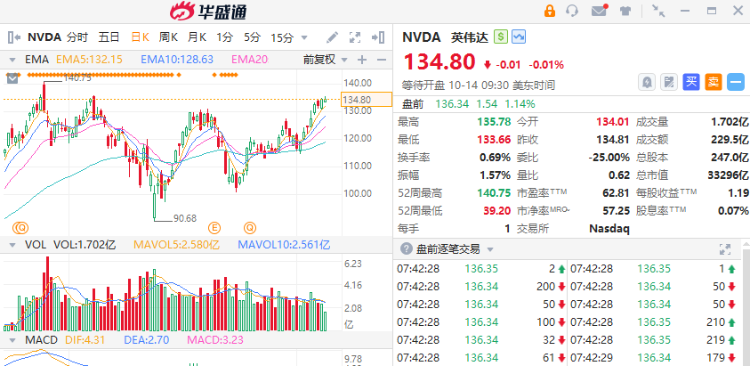Click the orange 卖 sell button
Screen dimensions: 750x366
click(713, 82)
